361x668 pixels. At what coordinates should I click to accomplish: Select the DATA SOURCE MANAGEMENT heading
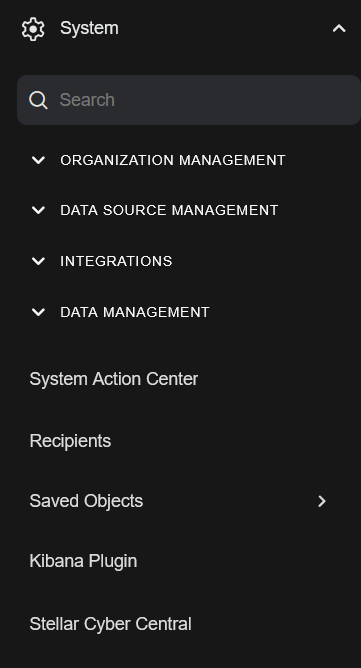pos(169,210)
